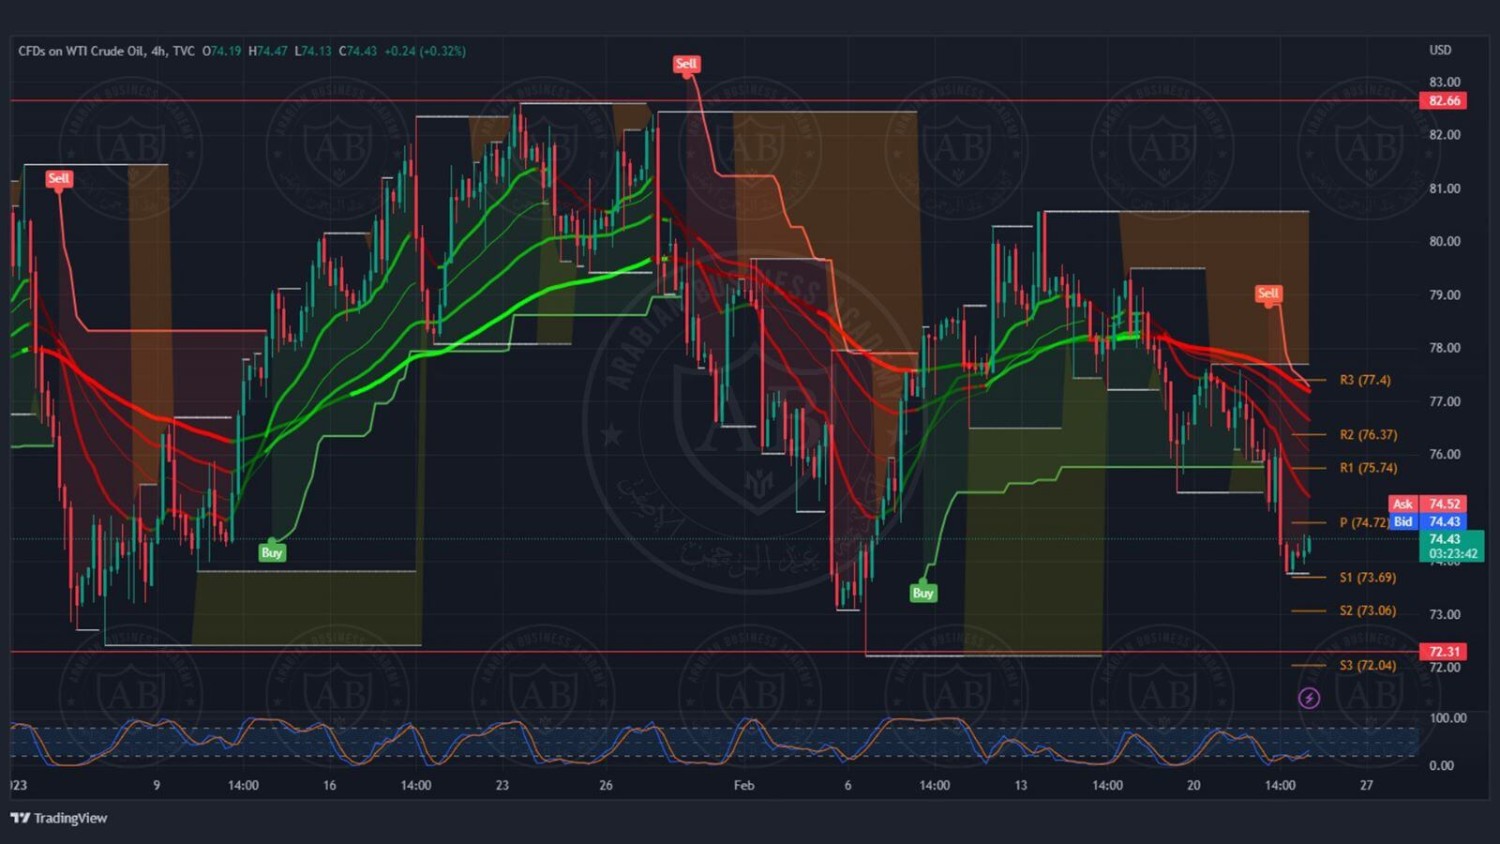Click date 9 on the time axis
Image resolution: width=1500 pixels, height=844 pixels.
pyautogui.click(x=156, y=786)
